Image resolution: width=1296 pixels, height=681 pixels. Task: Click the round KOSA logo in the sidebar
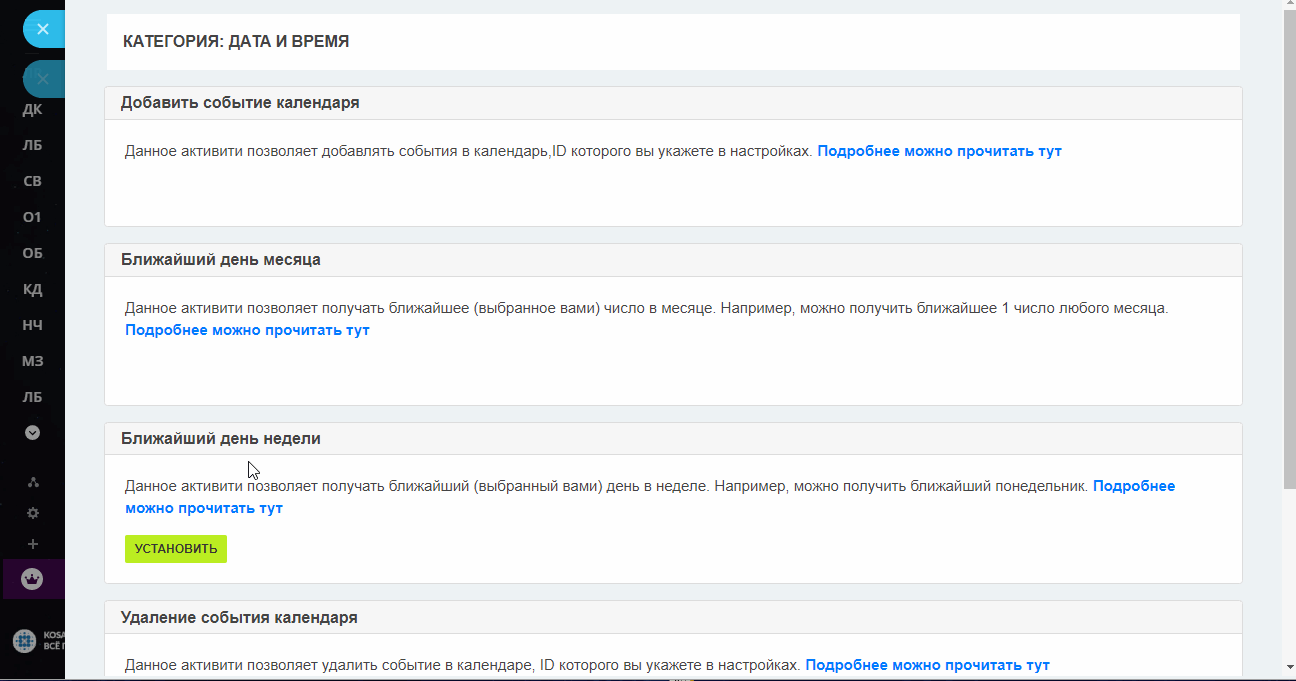tap(25, 640)
